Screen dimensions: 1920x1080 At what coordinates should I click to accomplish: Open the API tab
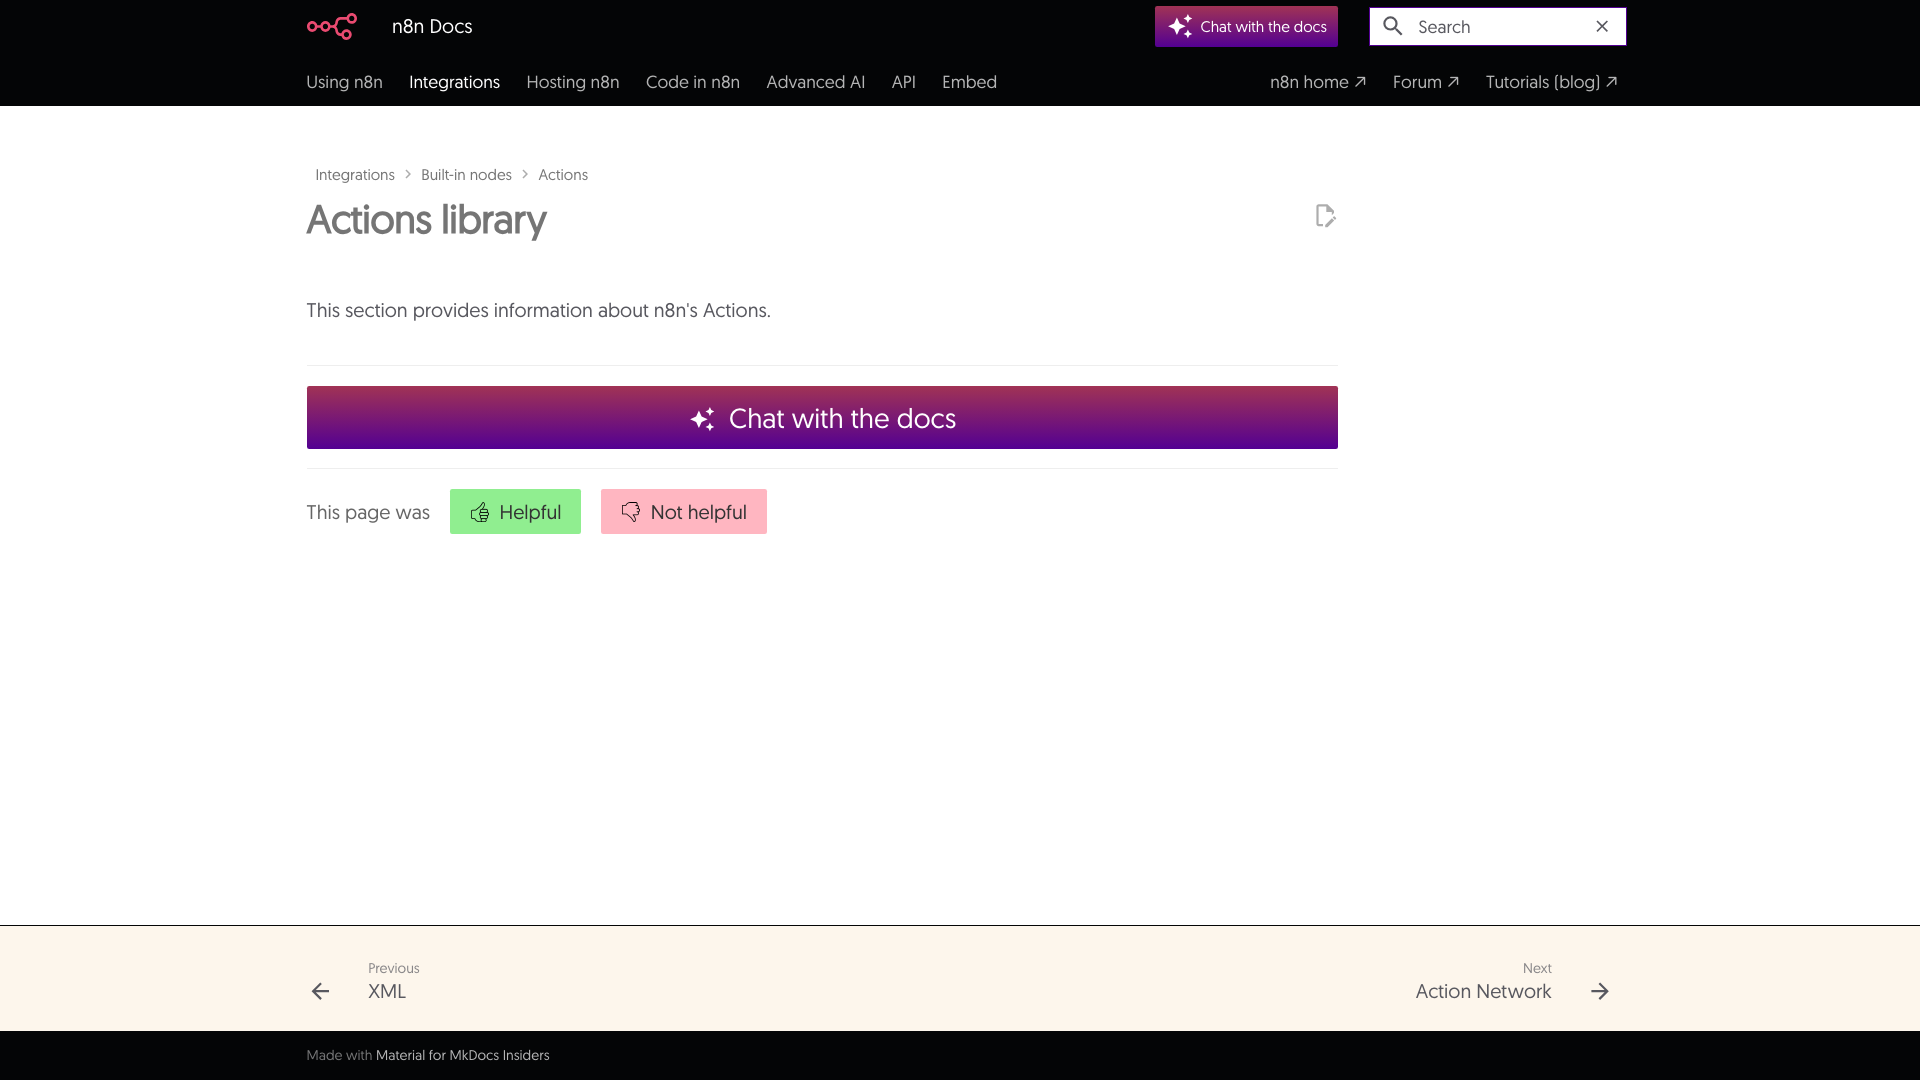pyautogui.click(x=904, y=82)
